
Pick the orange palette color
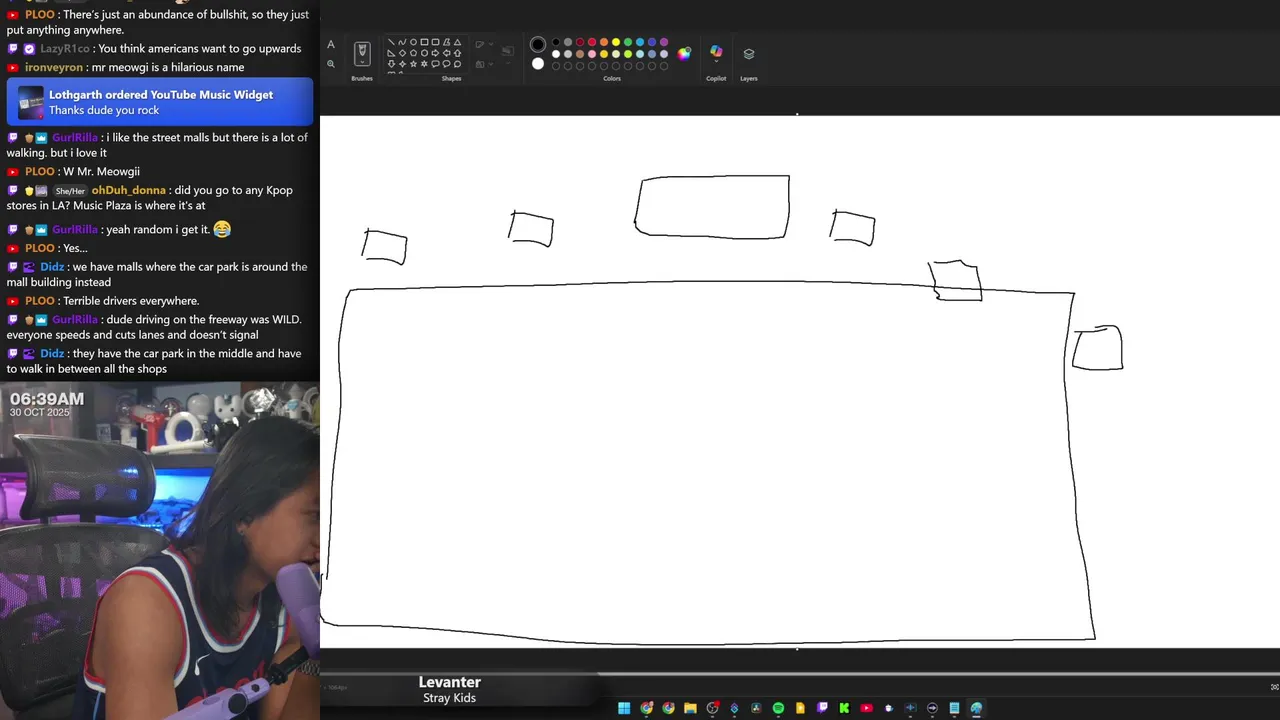(604, 42)
